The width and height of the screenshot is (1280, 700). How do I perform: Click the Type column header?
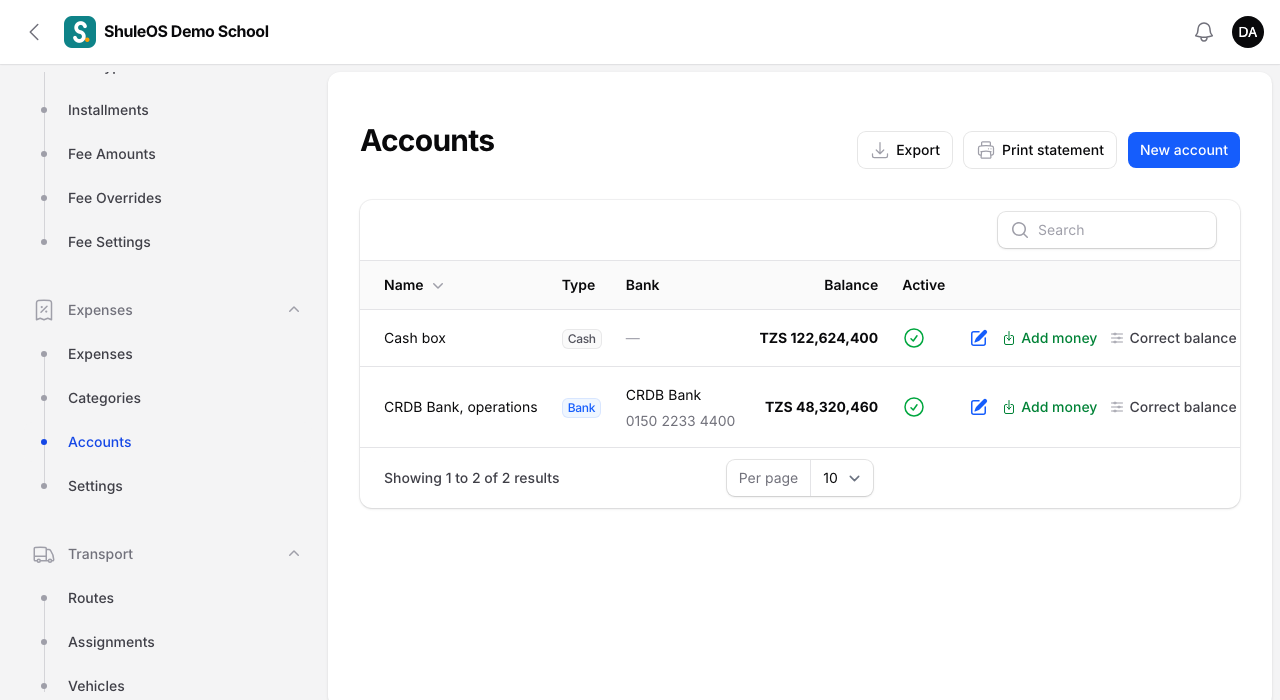578,285
